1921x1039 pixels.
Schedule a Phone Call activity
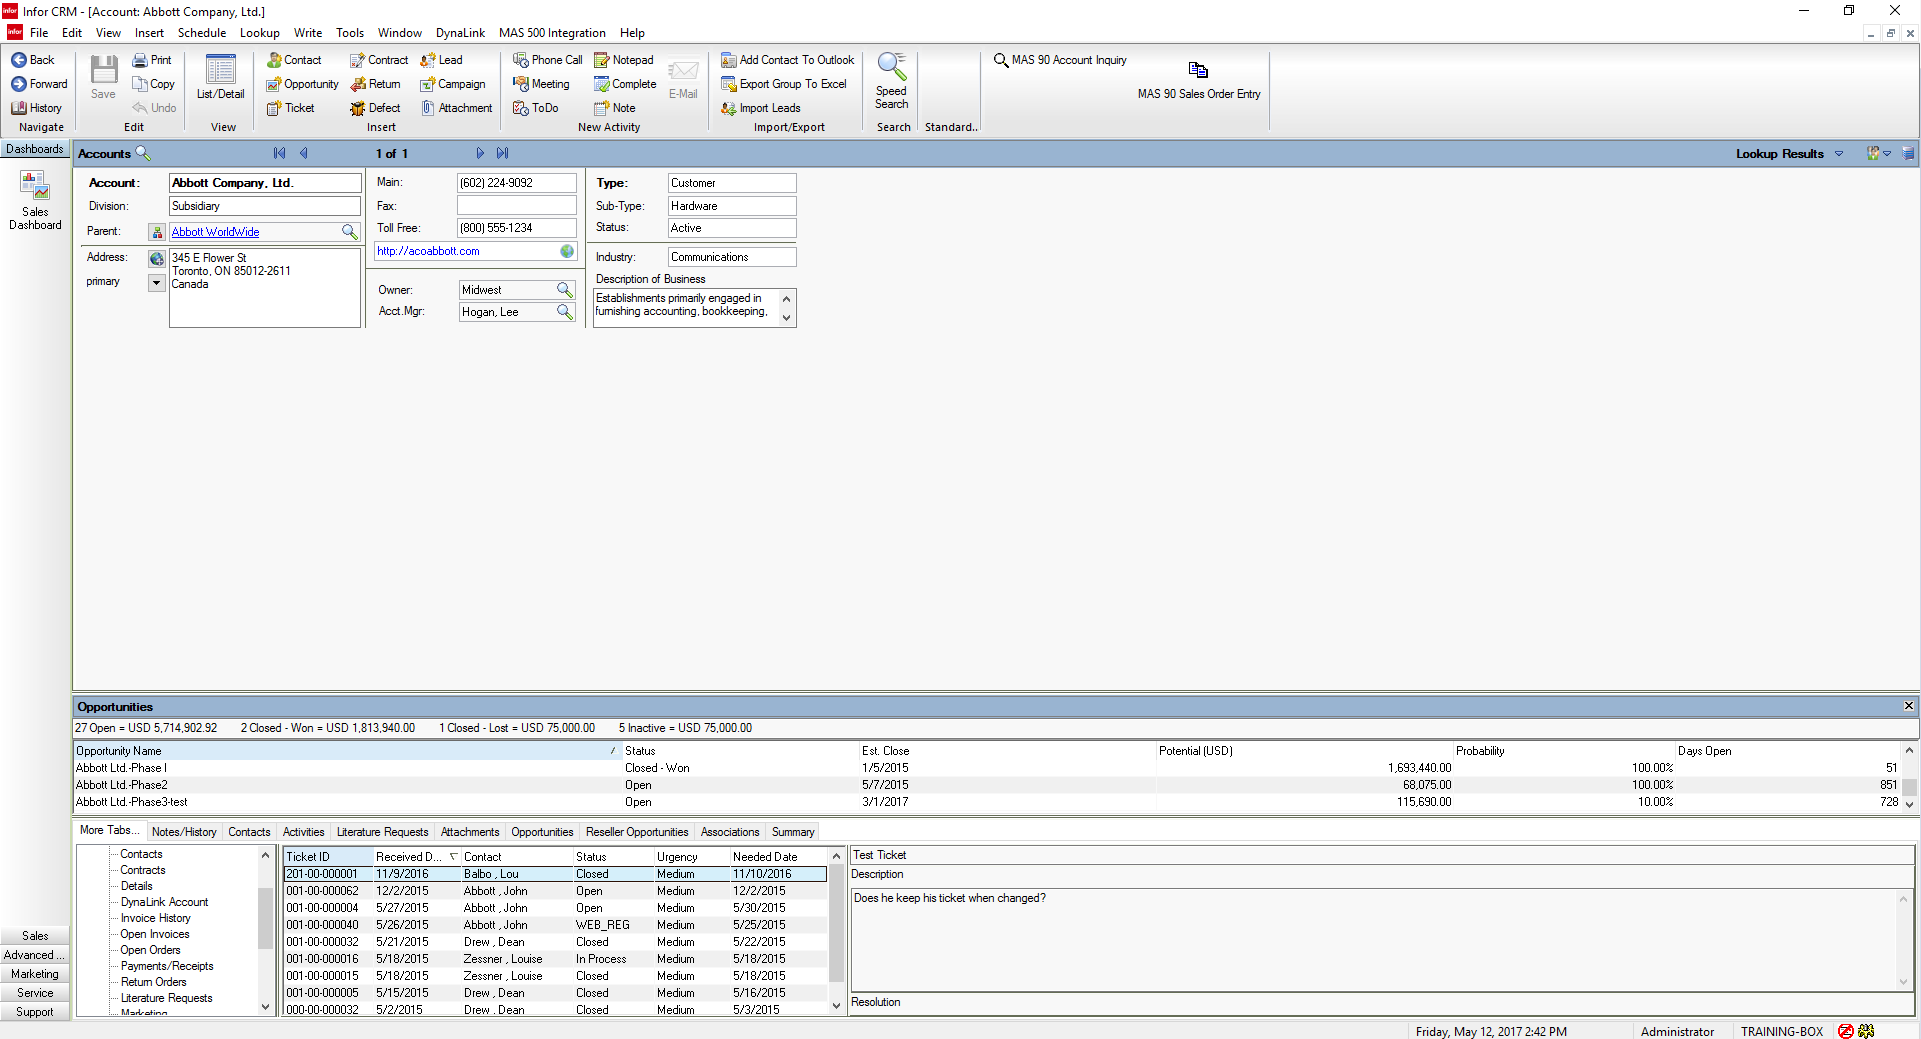547,60
